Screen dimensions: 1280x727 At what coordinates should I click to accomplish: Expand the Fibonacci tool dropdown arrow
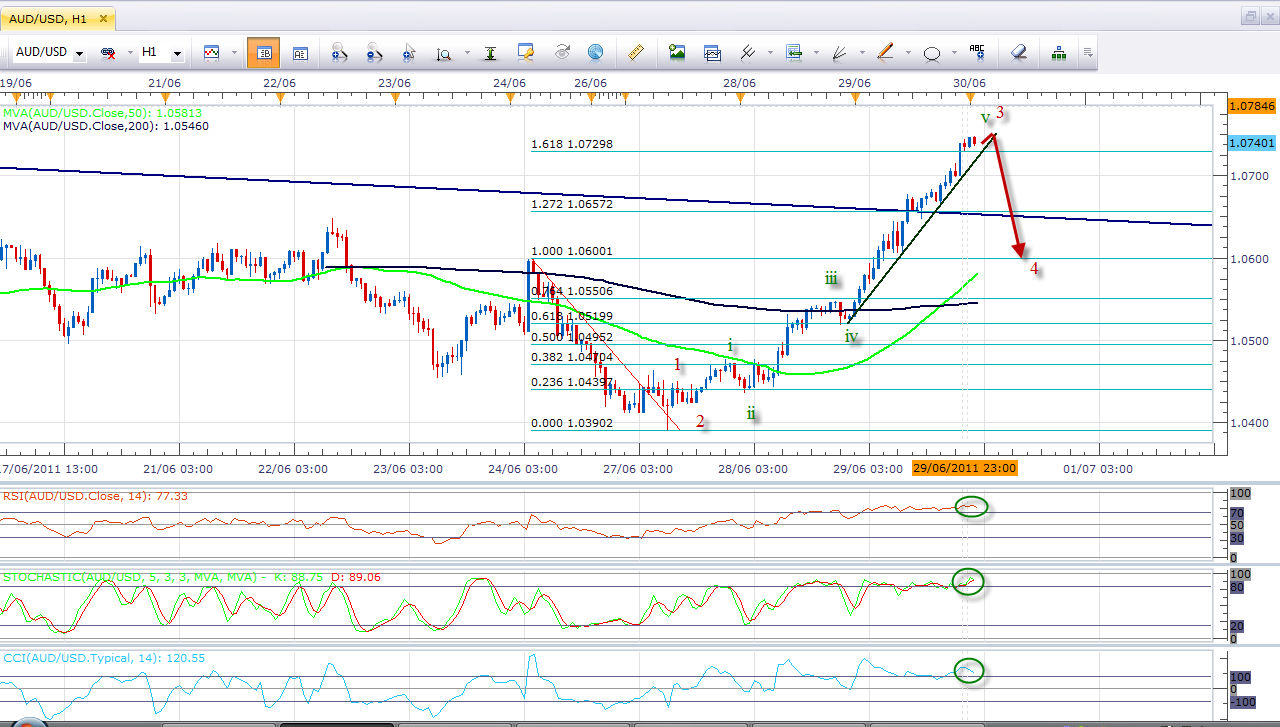(x=815, y=53)
